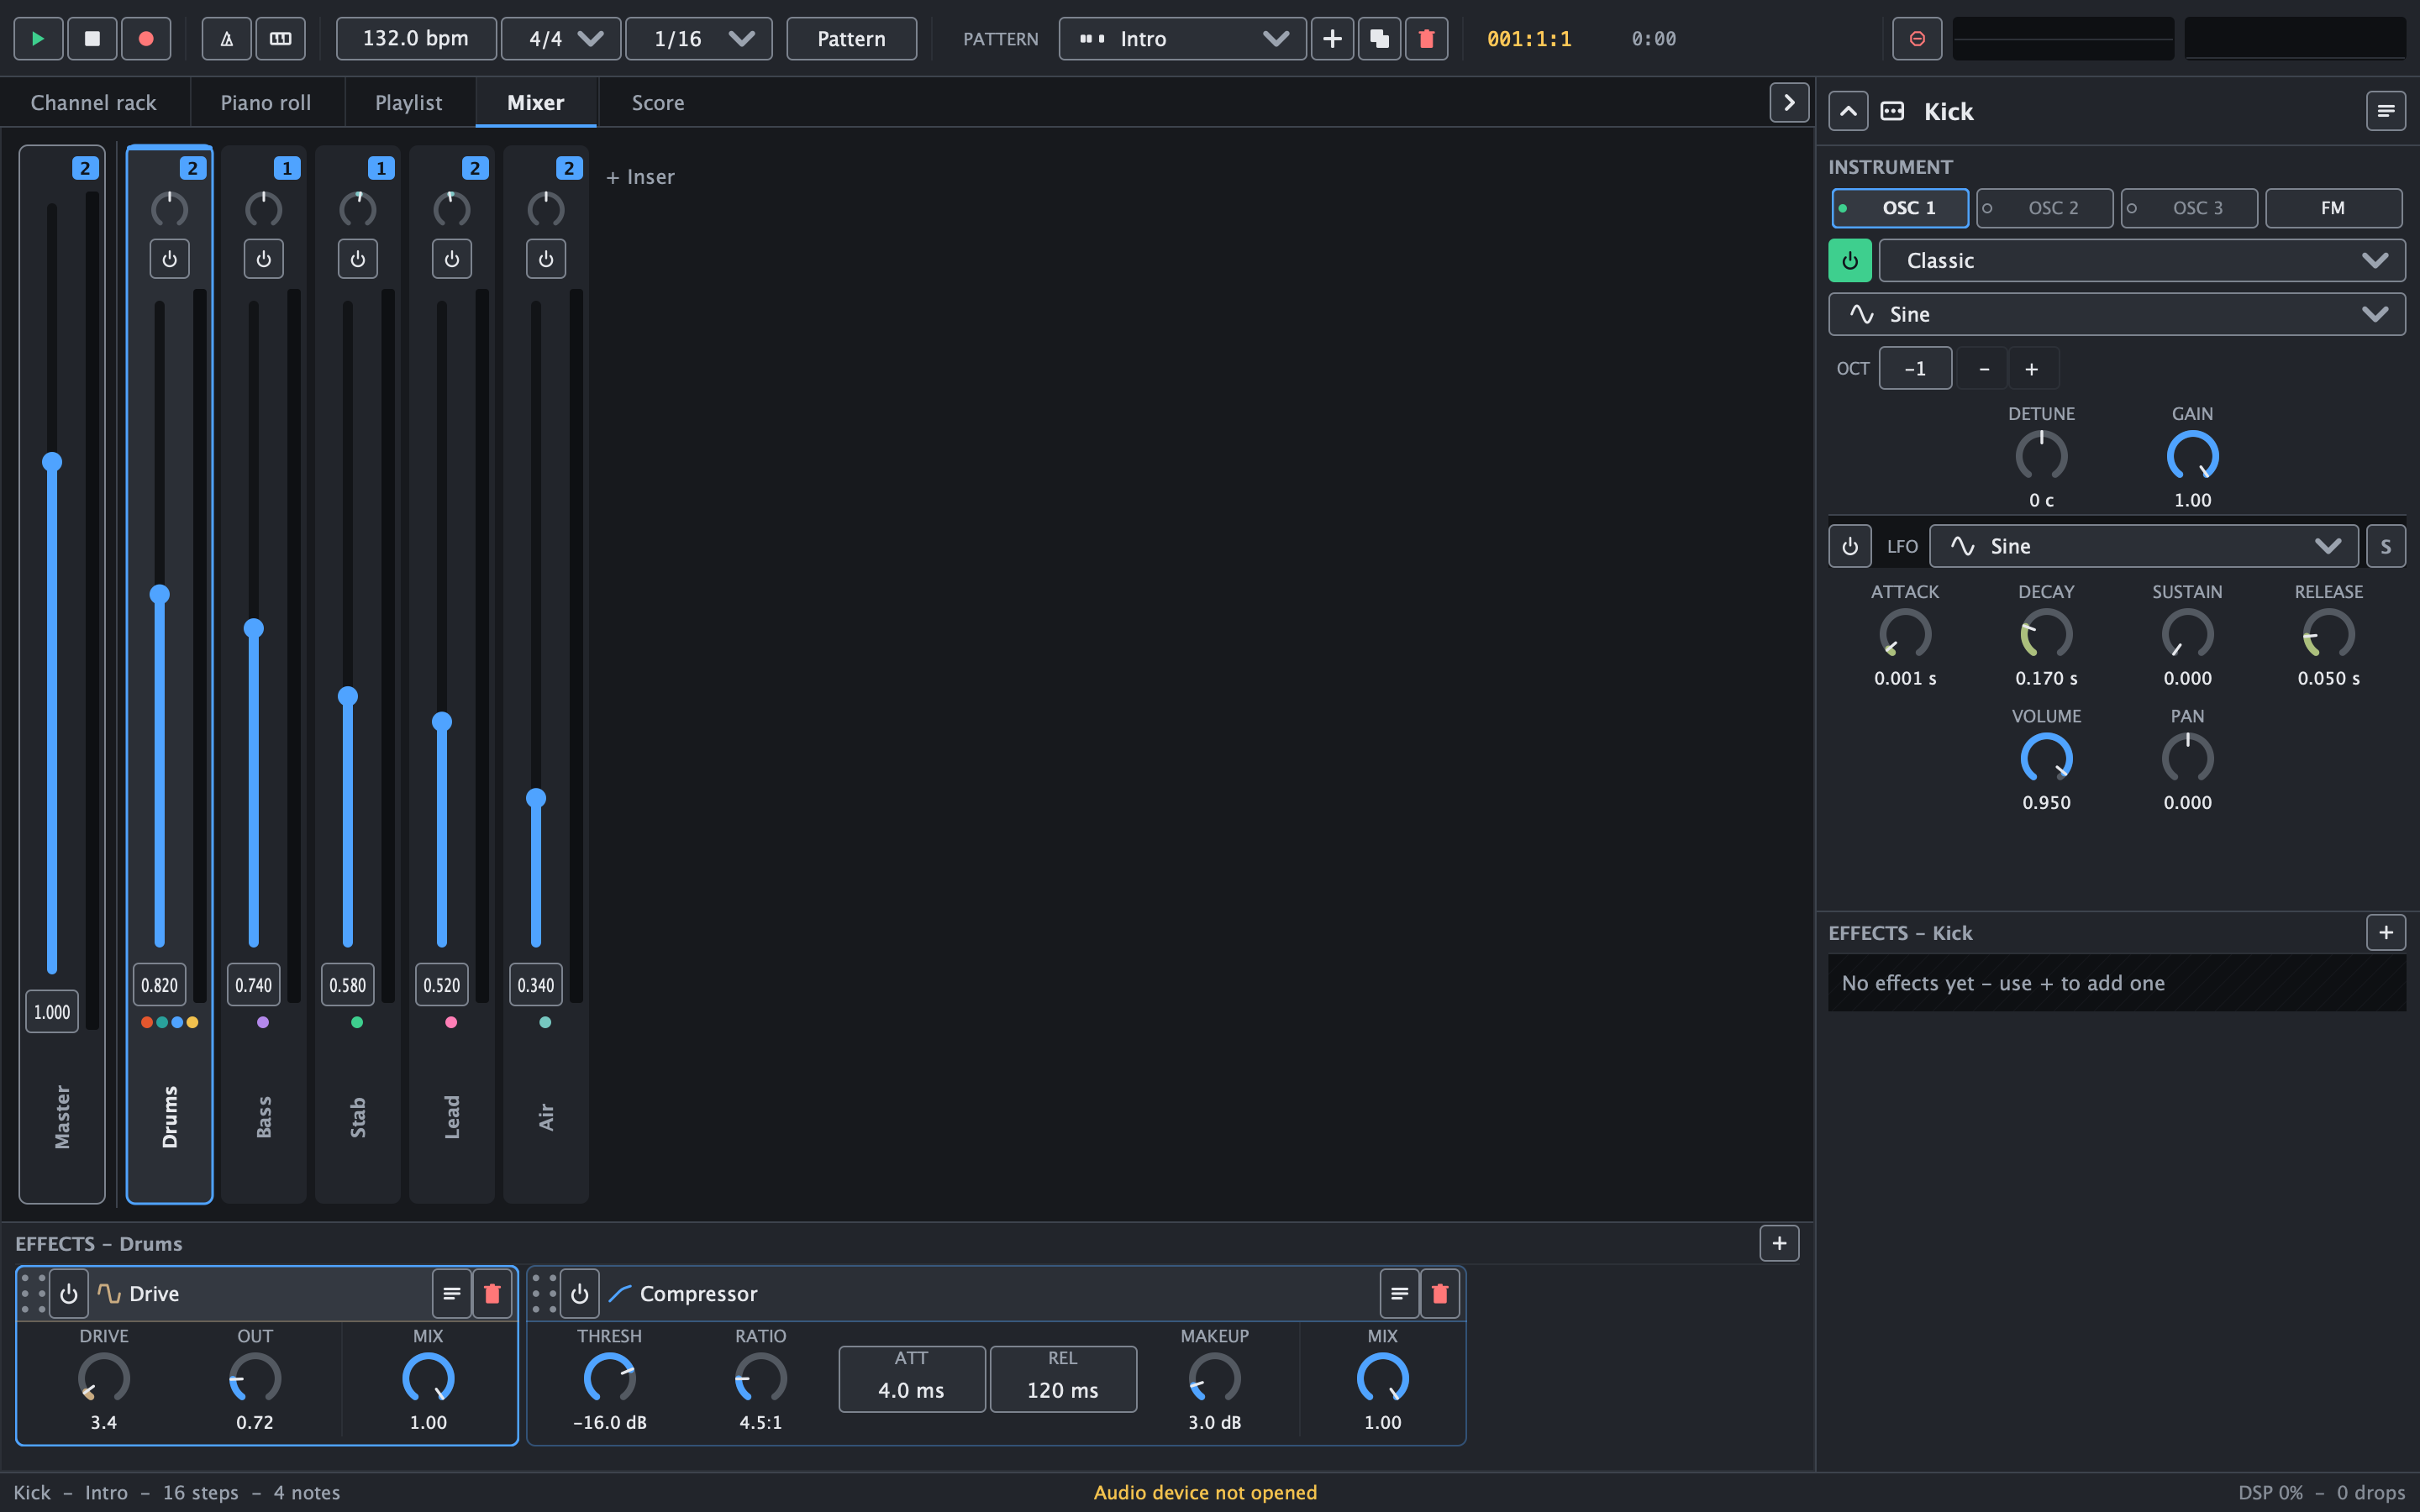The height and width of the screenshot is (1512, 2420).
Task: Arm recording with the record button
Action: click(146, 39)
